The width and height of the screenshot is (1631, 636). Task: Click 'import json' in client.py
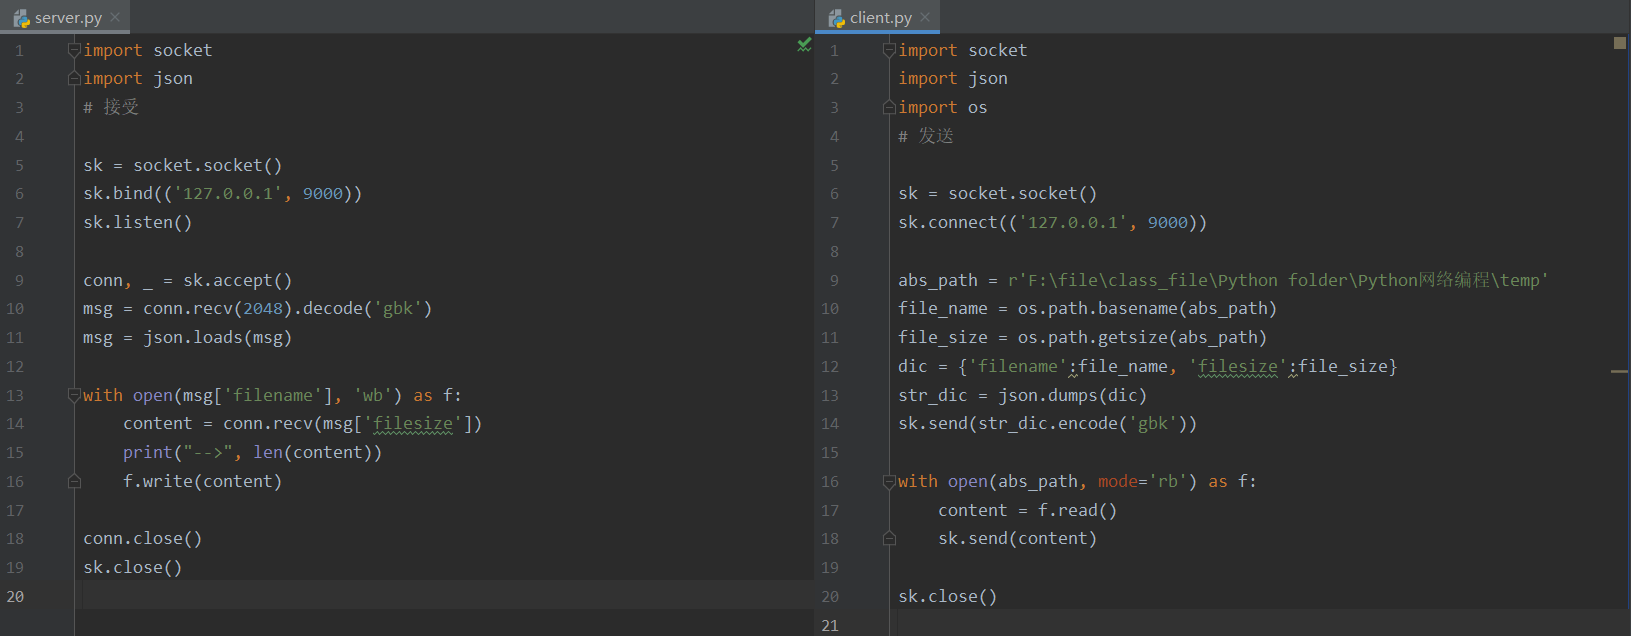click(953, 78)
